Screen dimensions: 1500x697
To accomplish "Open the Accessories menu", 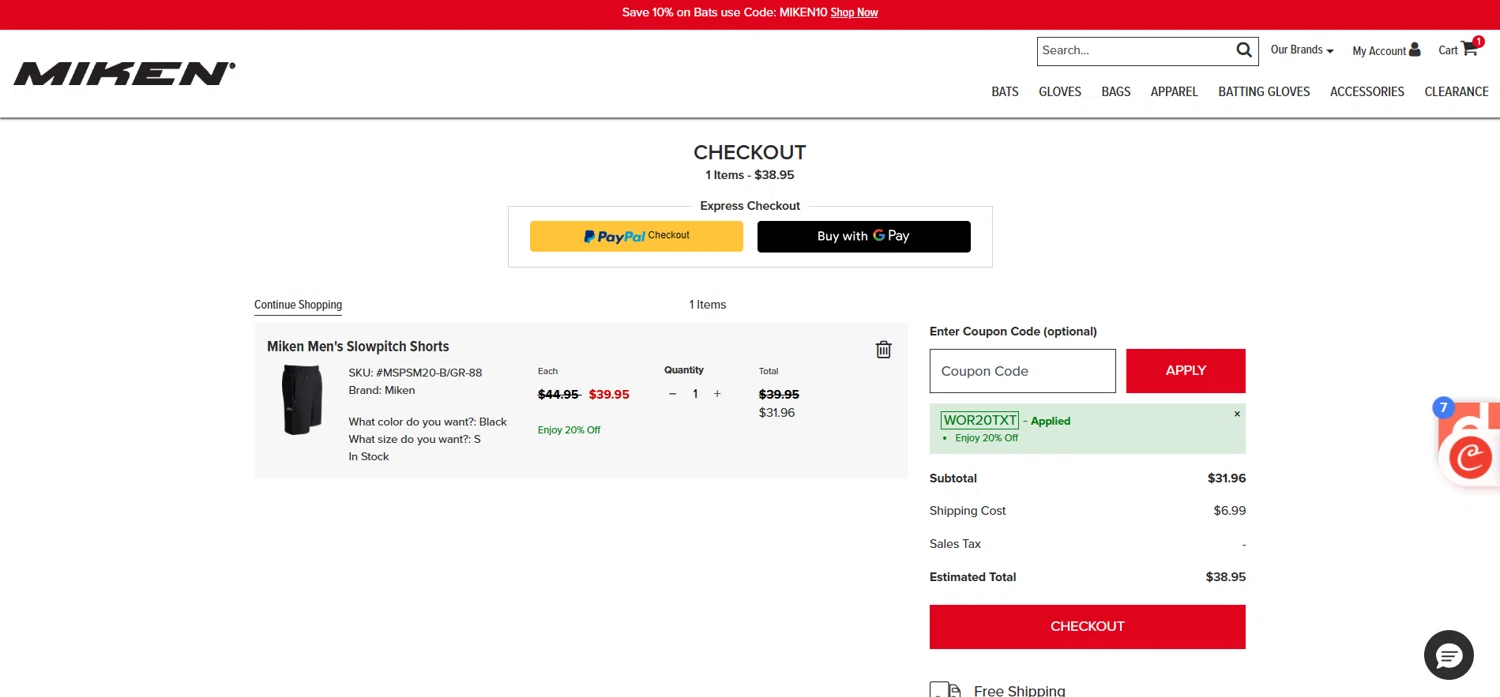I will [1367, 92].
